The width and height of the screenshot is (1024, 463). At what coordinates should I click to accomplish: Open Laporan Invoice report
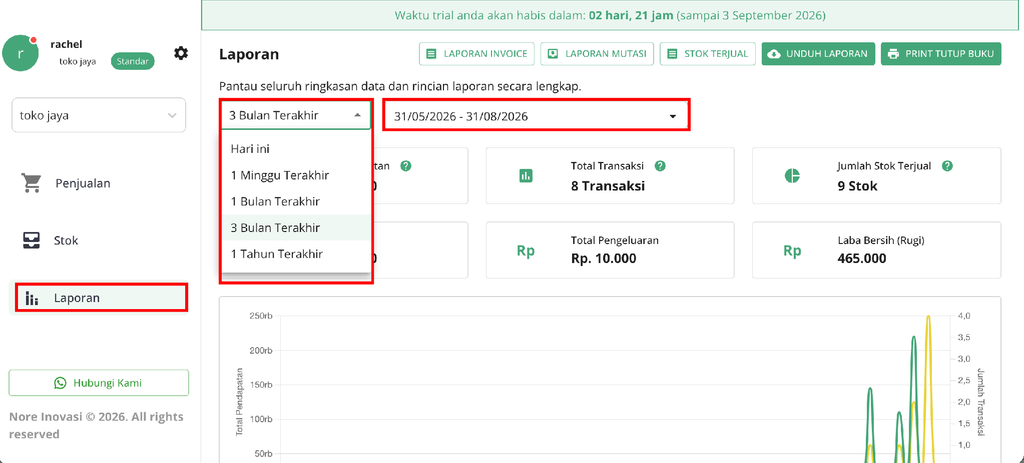tap(477, 54)
